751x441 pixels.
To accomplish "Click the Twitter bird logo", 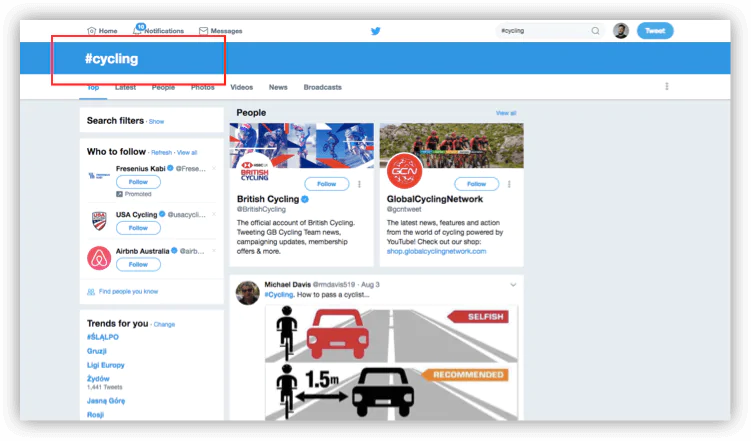I will pyautogui.click(x=376, y=31).
